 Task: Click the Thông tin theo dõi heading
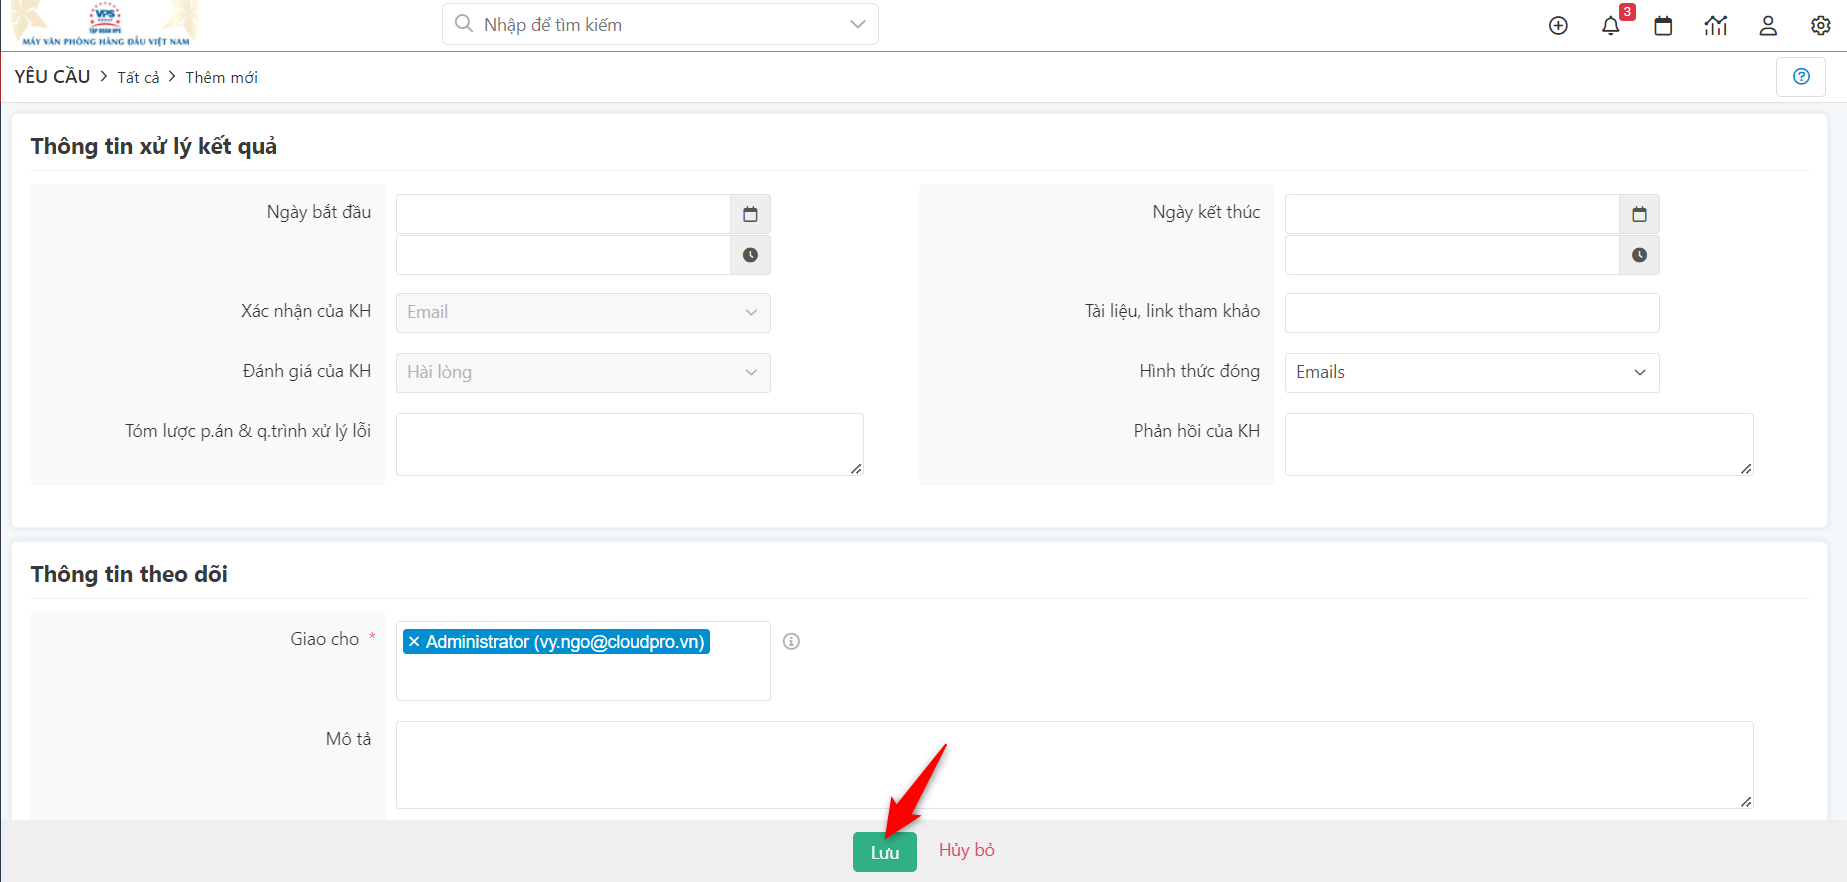(x=129, y=574)
